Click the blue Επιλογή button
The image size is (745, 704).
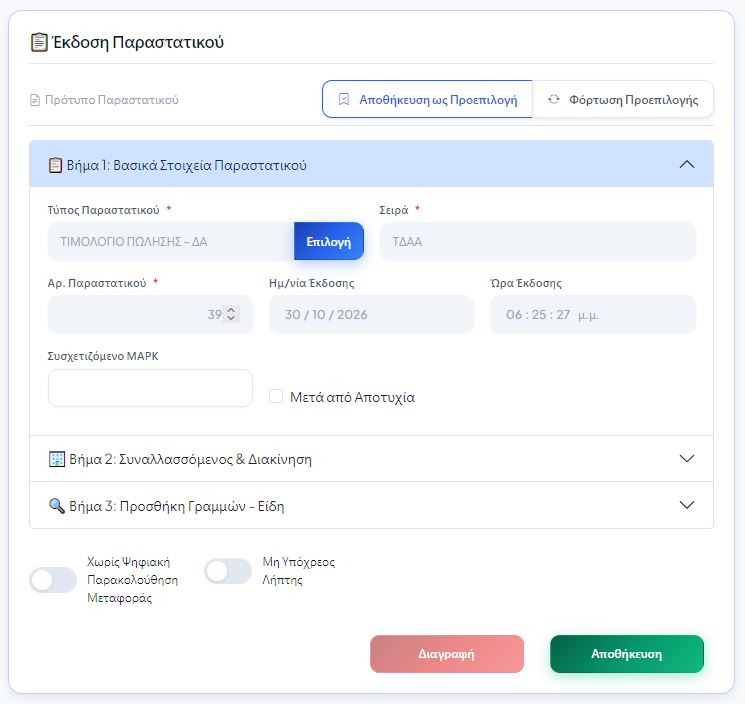click(x=329, y=241)
